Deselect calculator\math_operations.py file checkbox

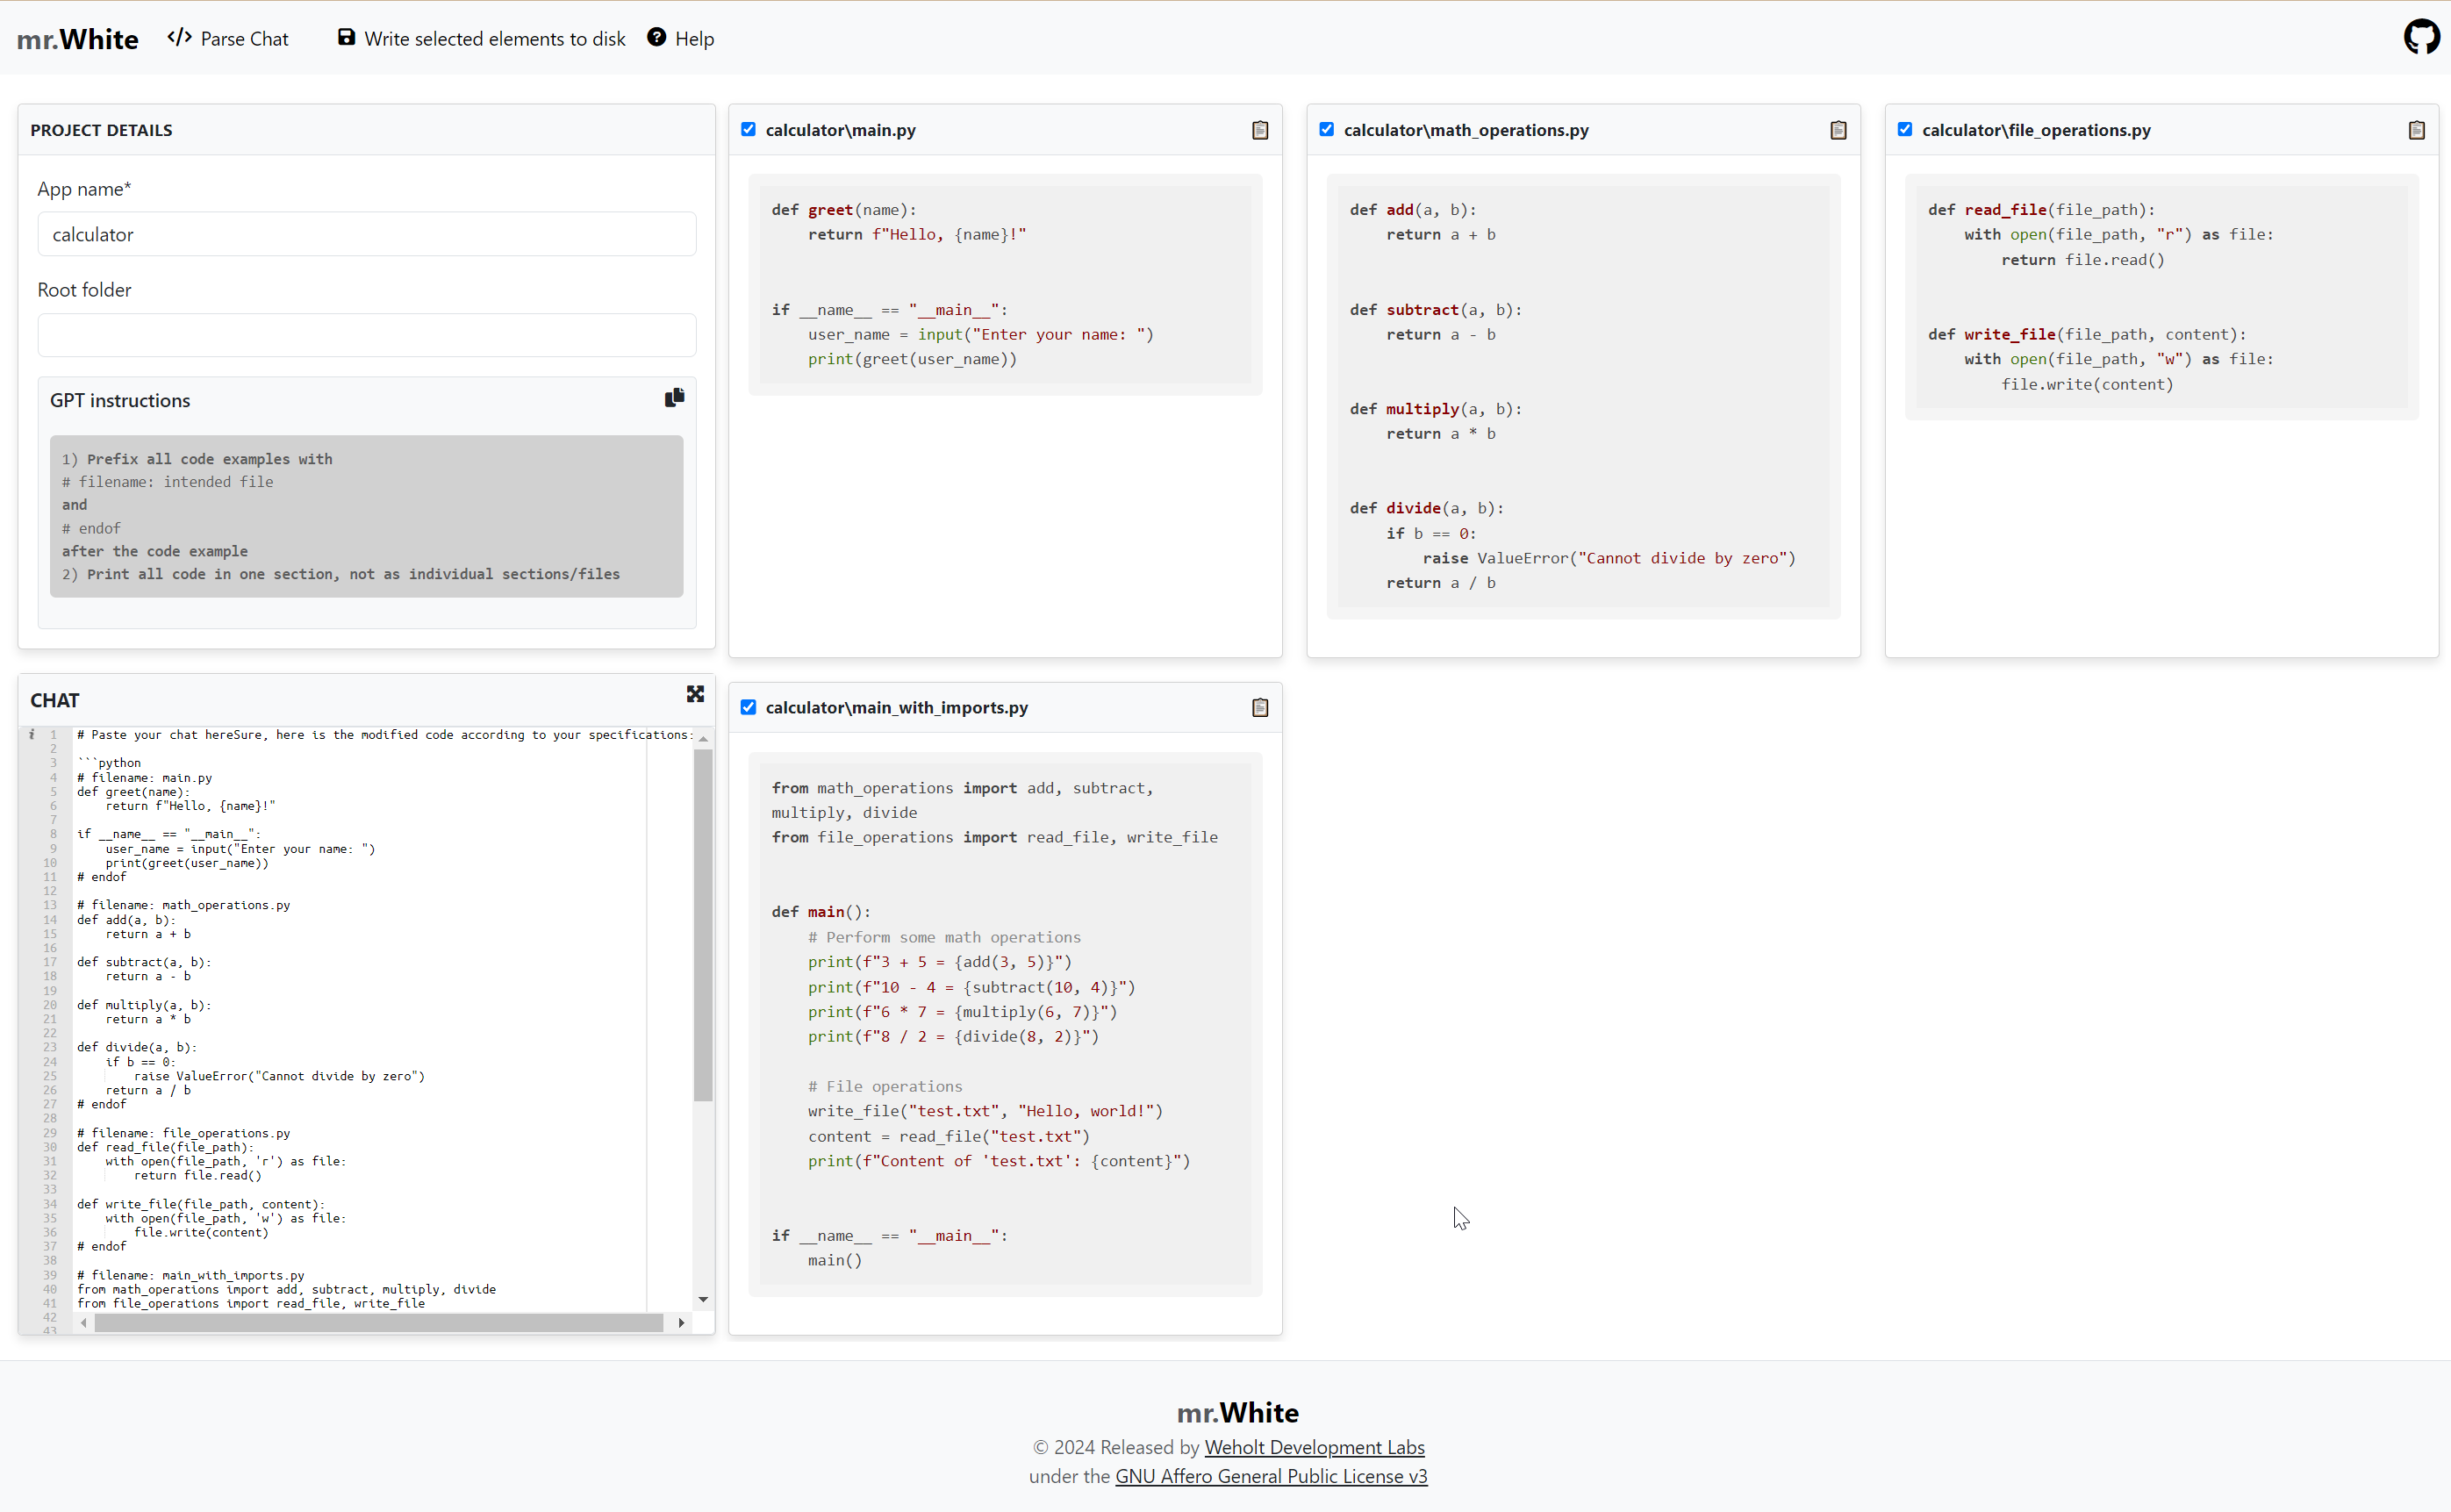coord(1326,129)
